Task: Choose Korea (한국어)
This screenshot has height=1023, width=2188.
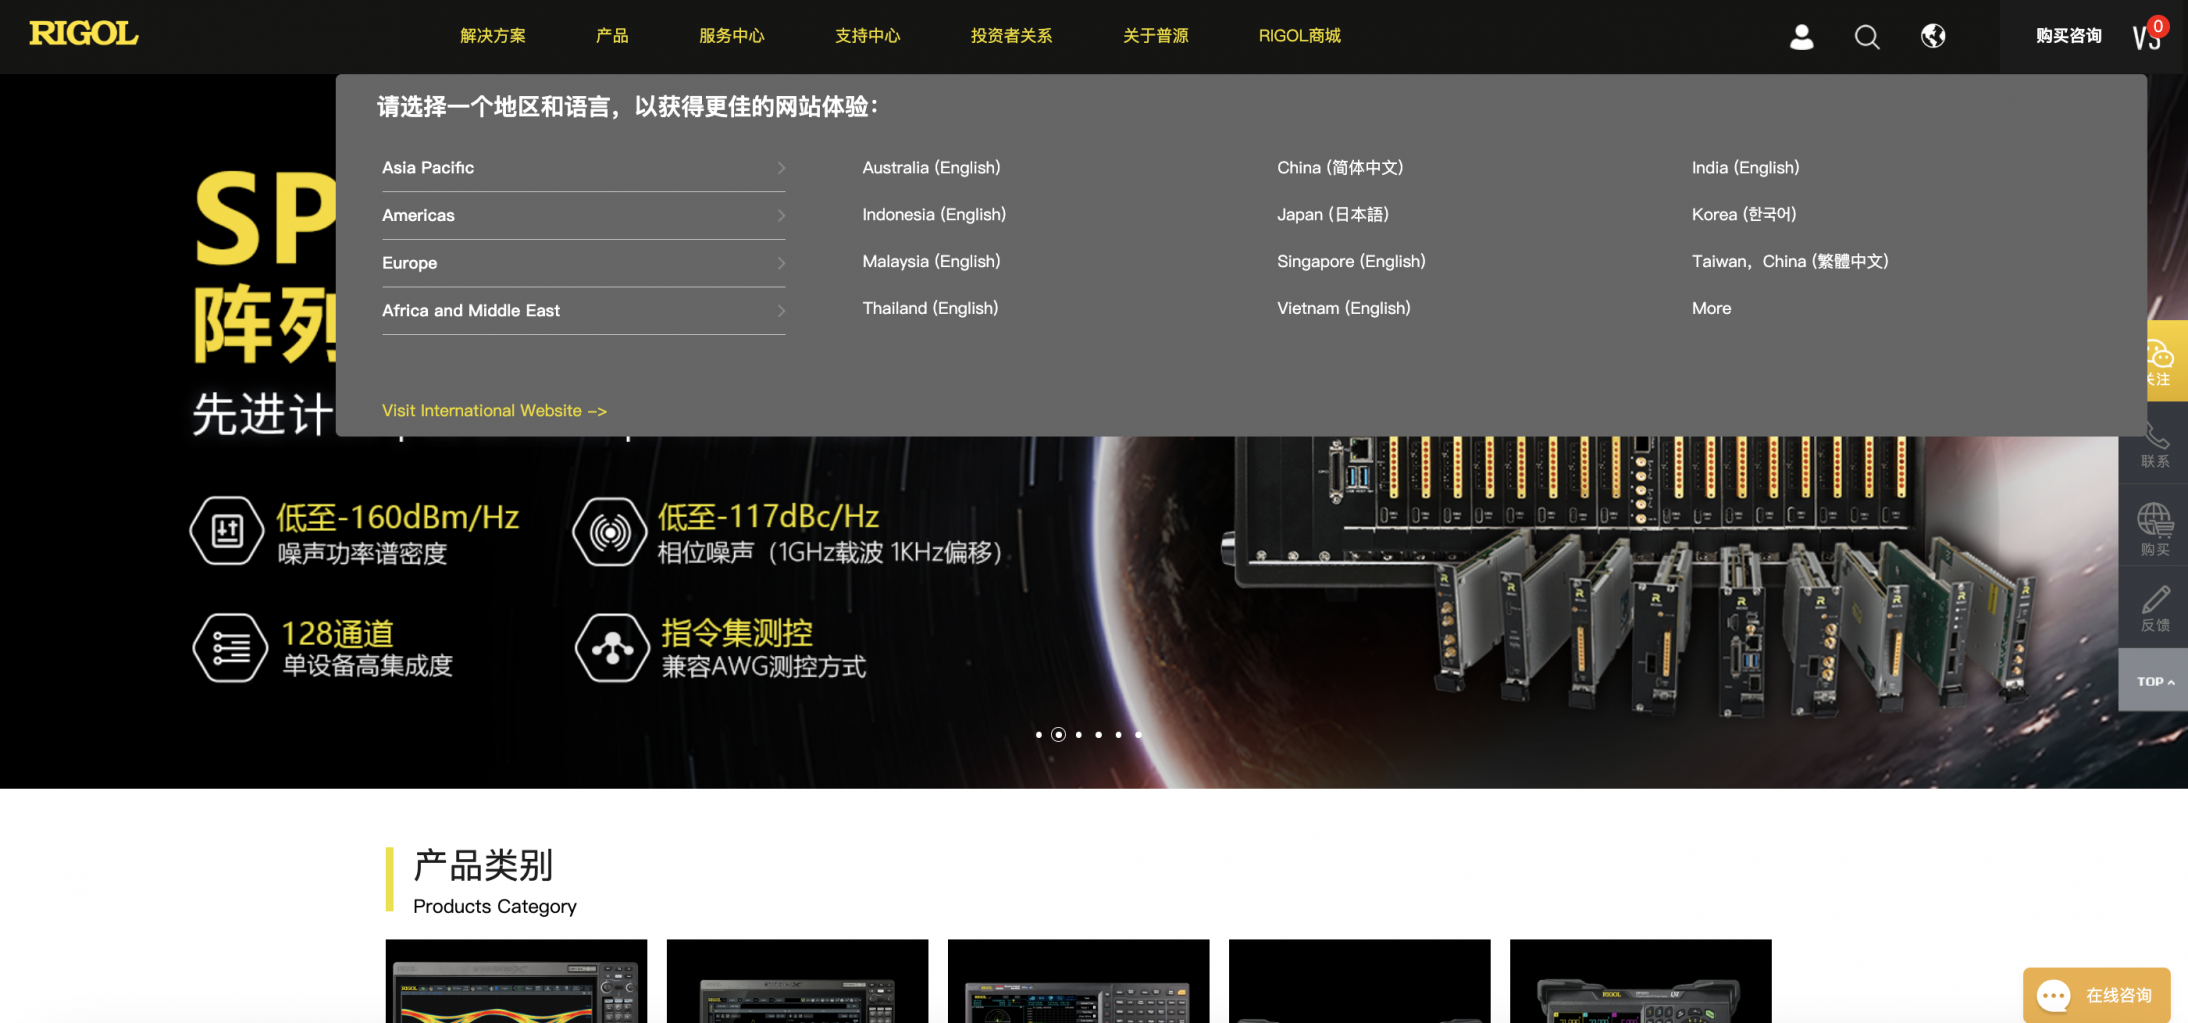Action: (1744, 215)
